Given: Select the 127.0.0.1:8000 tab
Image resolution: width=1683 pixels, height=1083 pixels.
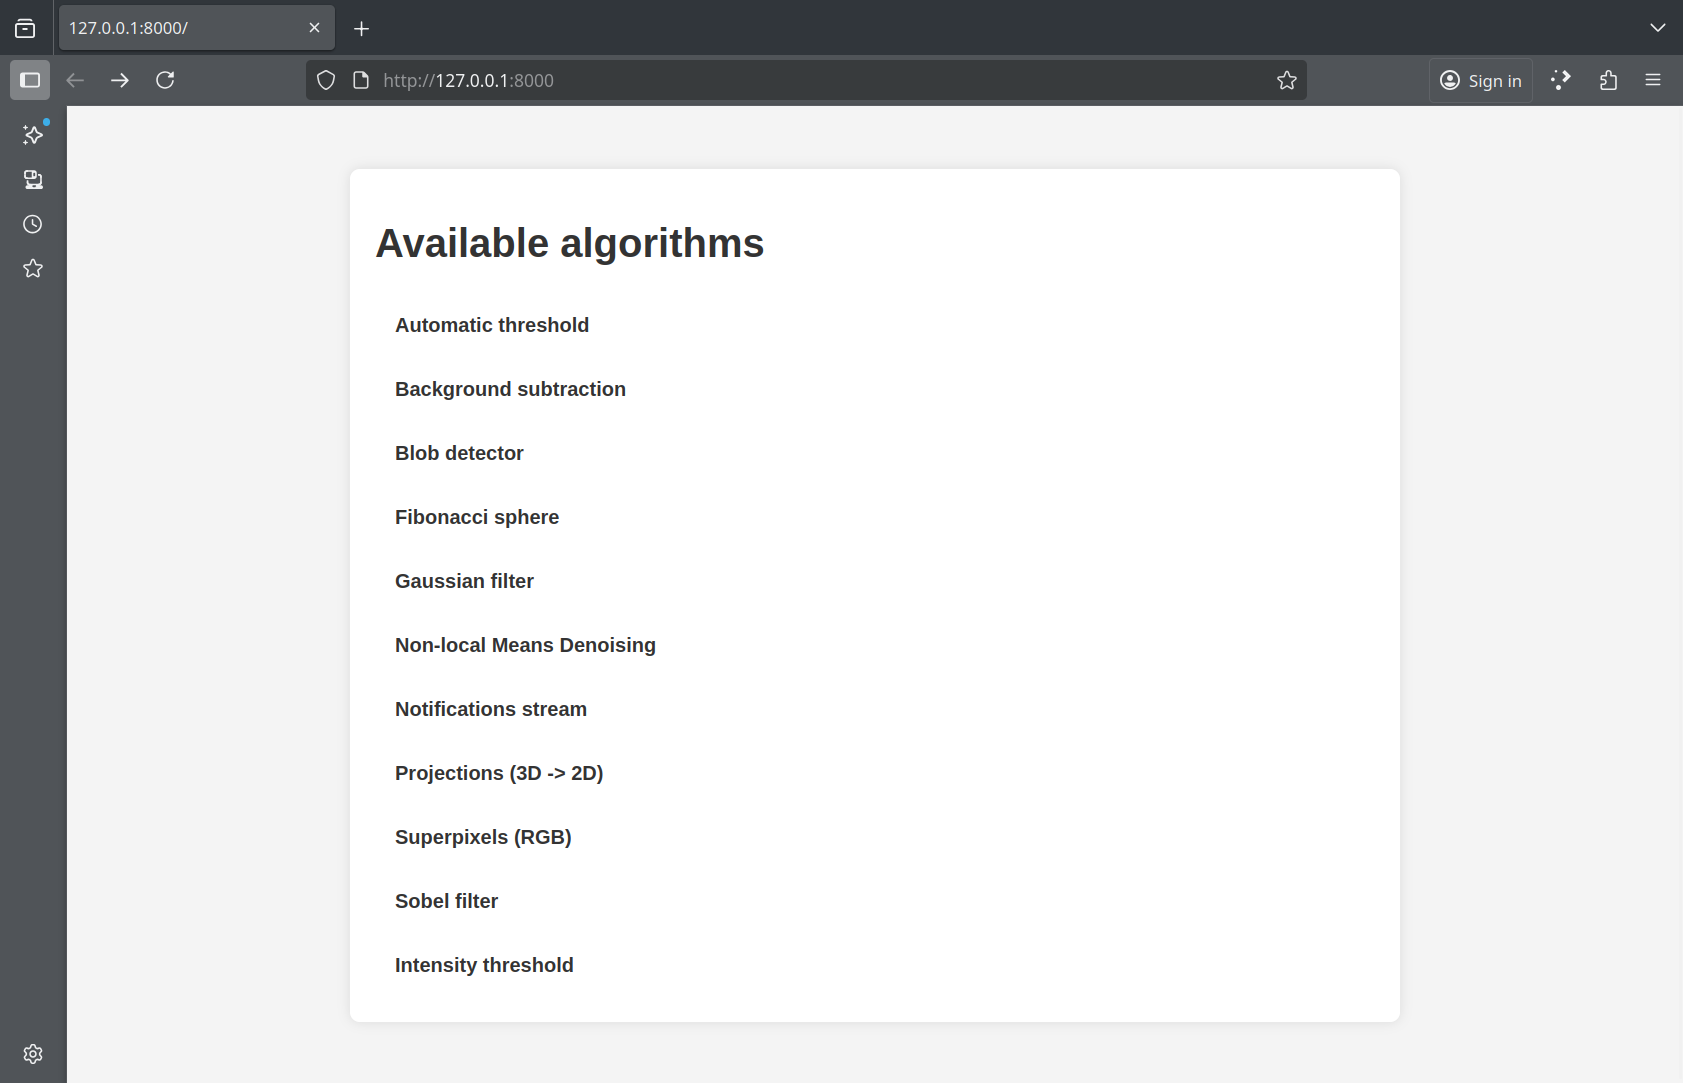Looking at the screenshot, I should 180,27.
